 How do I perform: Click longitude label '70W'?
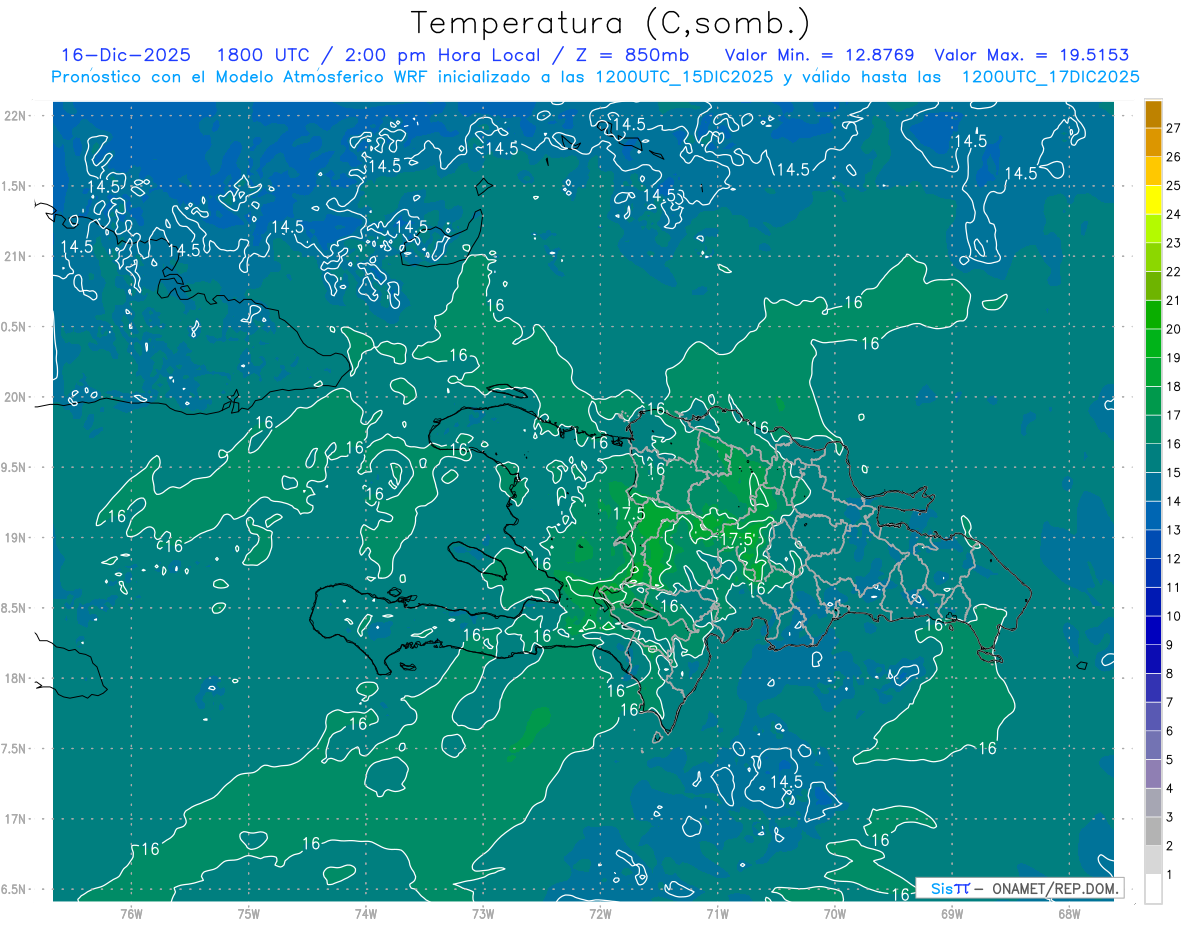coord(835,914)
